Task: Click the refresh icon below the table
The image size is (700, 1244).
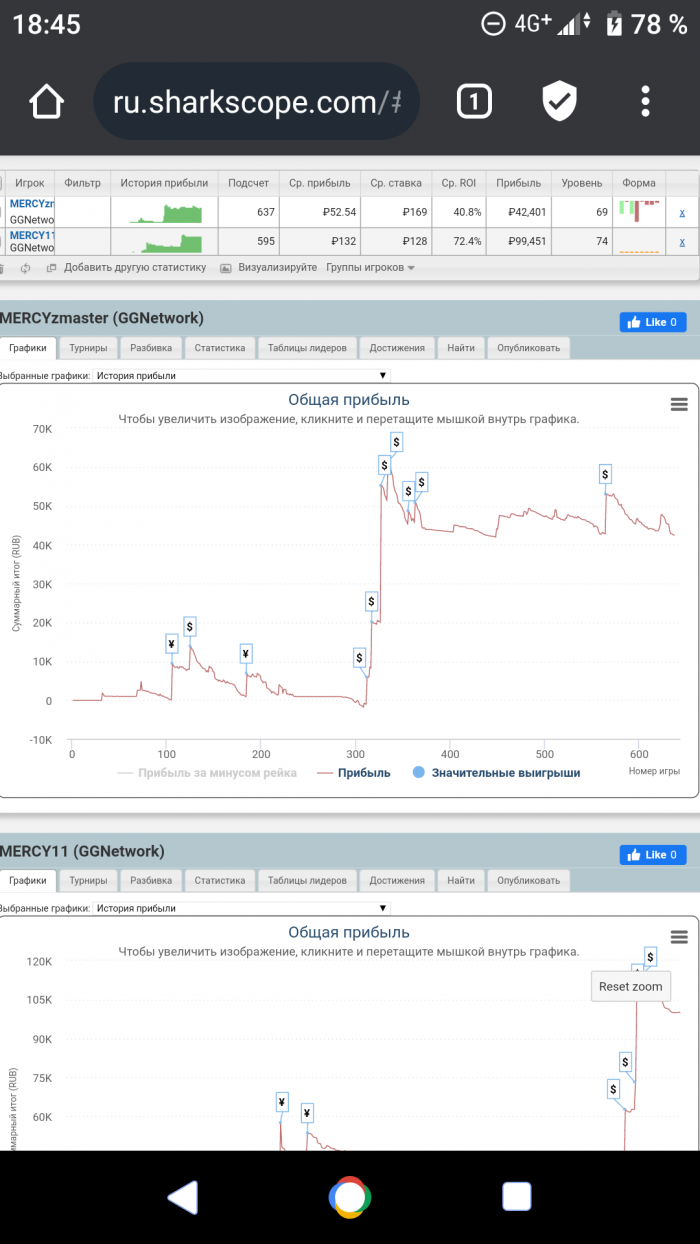Action: coord(24,268)
